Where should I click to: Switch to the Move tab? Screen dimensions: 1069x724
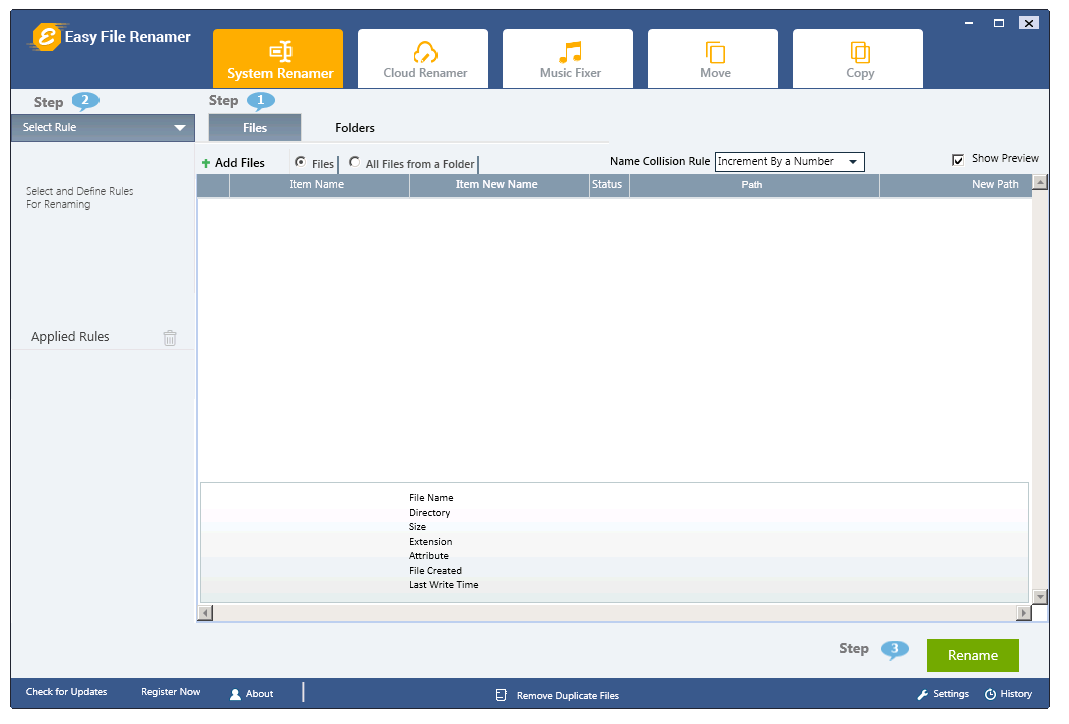pos(712,59)
